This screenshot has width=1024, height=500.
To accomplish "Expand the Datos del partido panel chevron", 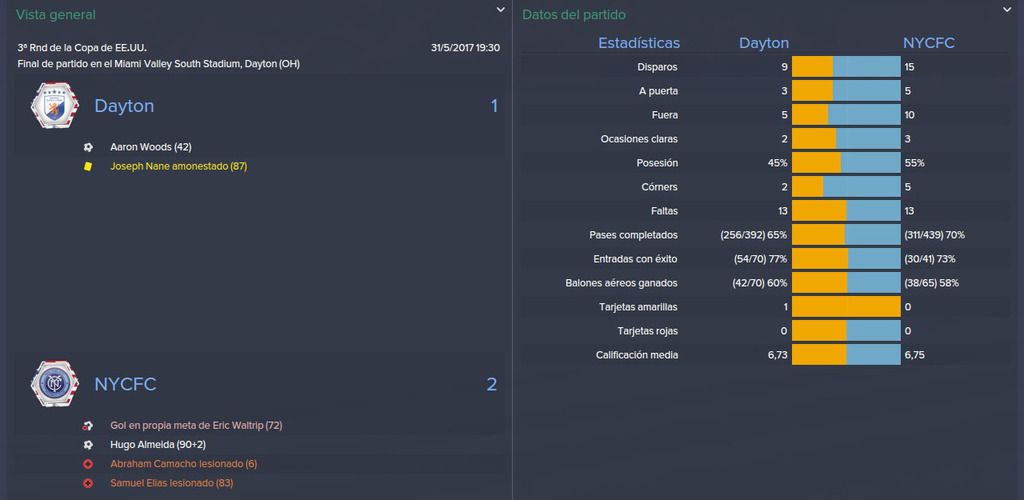I will (1006, 10).
